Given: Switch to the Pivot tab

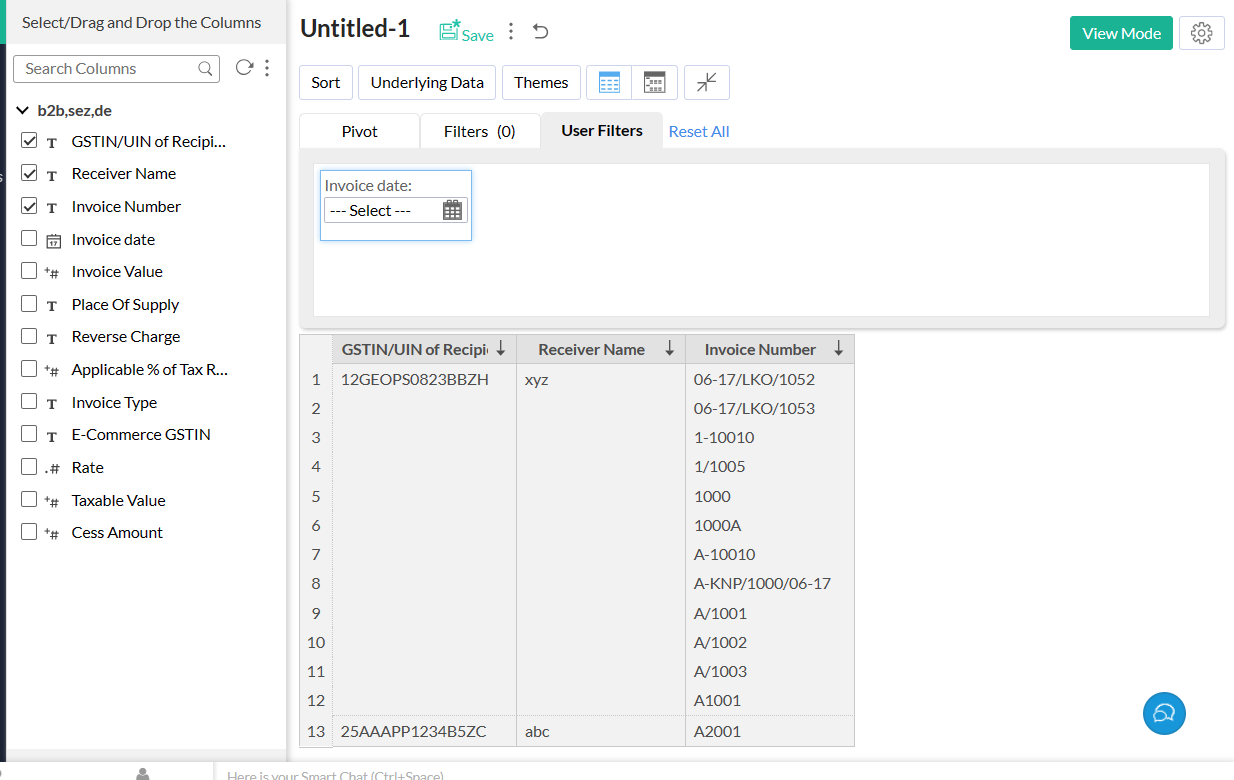Looking at the screenshot, I should (360, 131).
